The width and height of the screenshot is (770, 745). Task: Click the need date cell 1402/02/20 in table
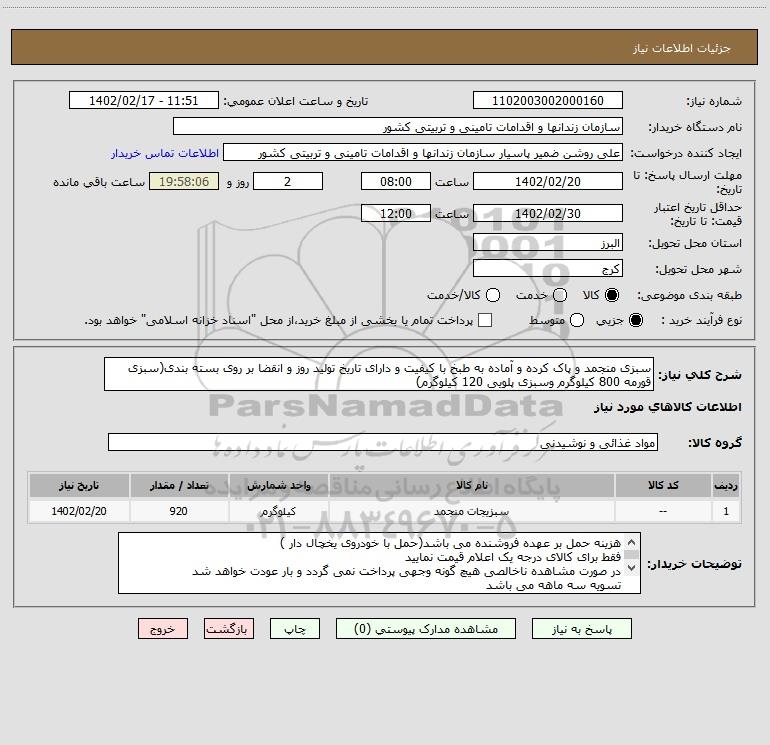79,511
